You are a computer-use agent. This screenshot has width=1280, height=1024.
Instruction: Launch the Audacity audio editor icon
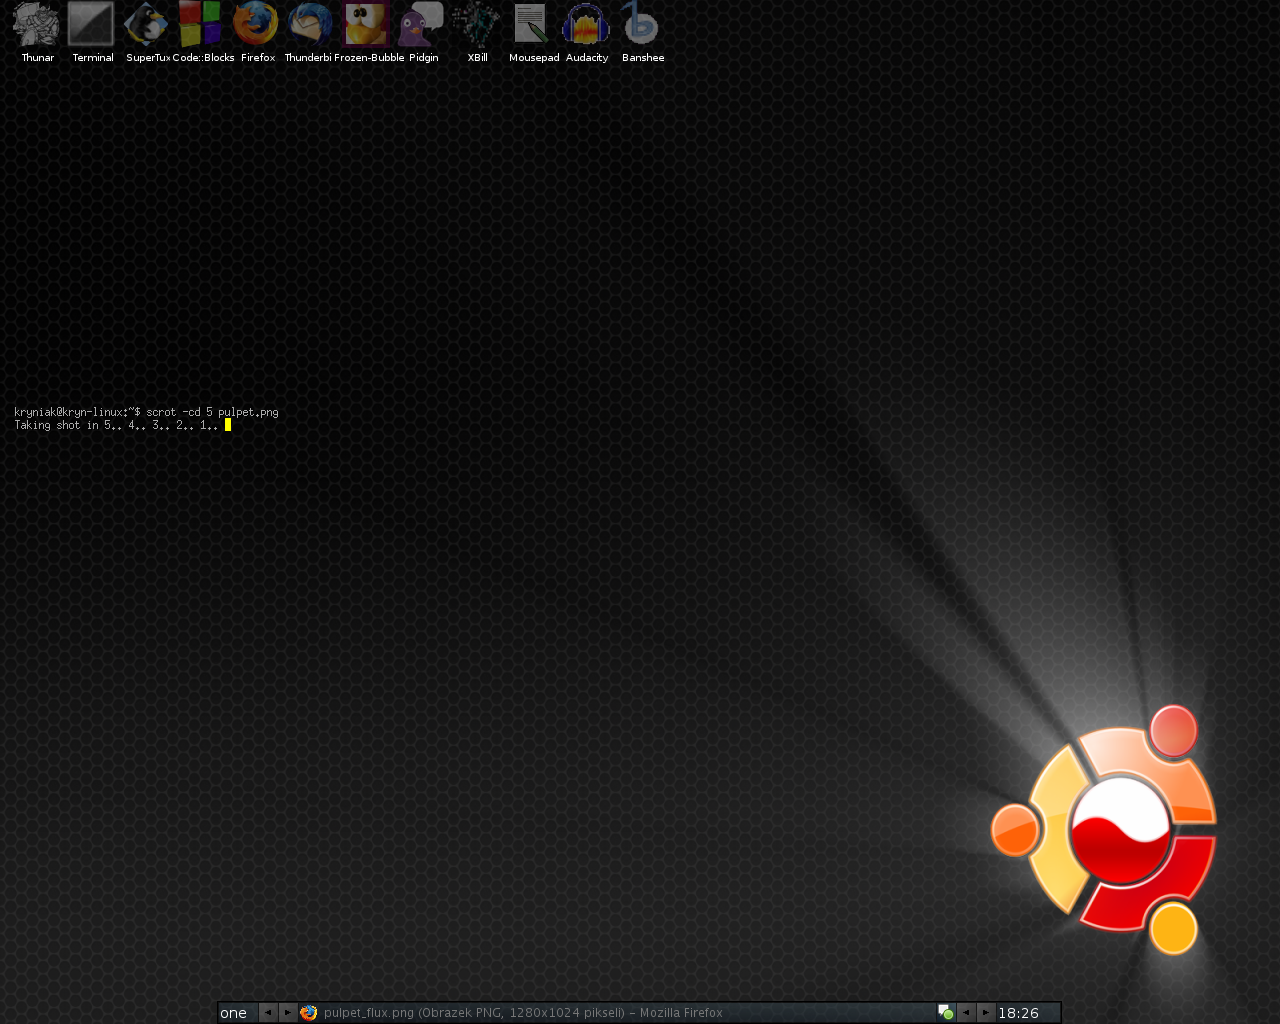pyautogui.click(x=586, y=25)
